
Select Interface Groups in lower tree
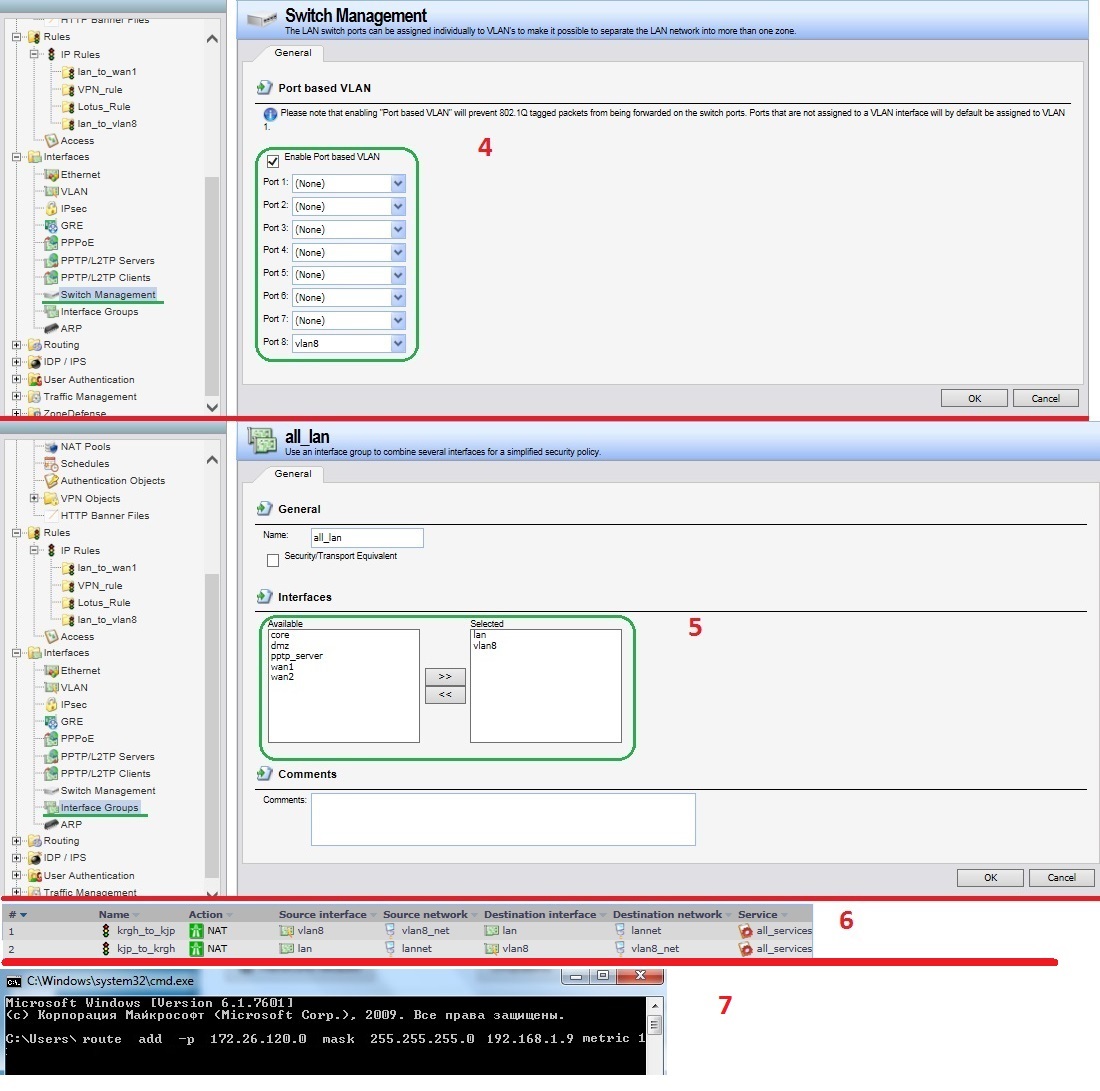99,808
